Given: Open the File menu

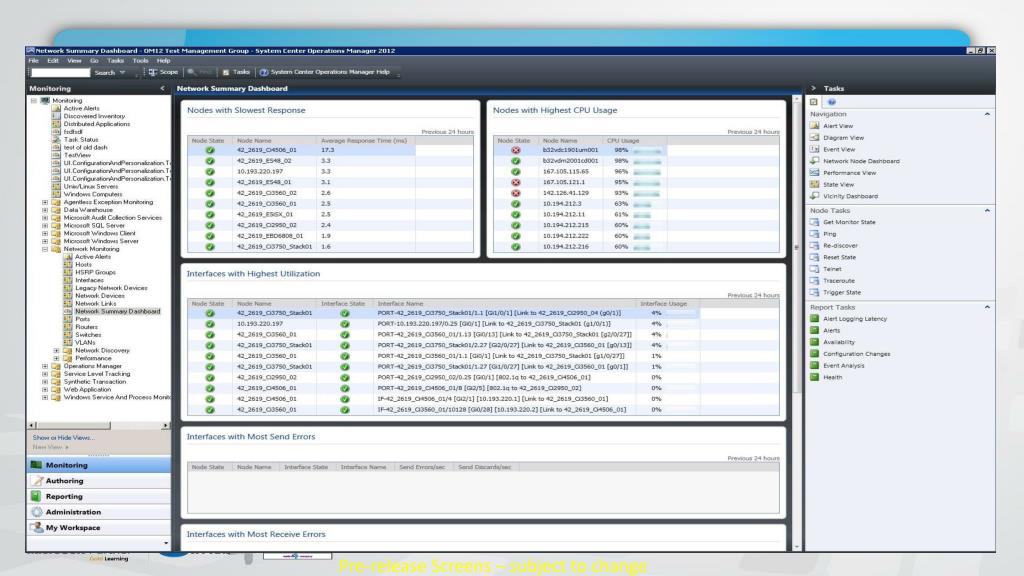Looking at the screenshot, I should pos(33,61).
